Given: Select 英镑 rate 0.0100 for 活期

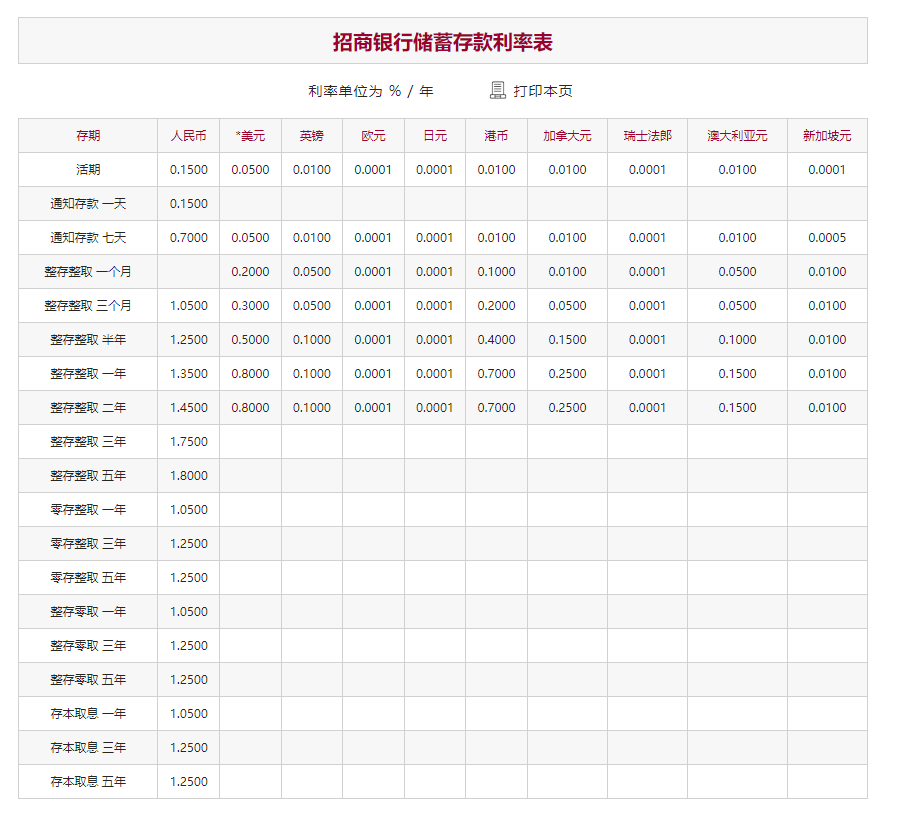Looking at the screenshot, I should (312, 170).
